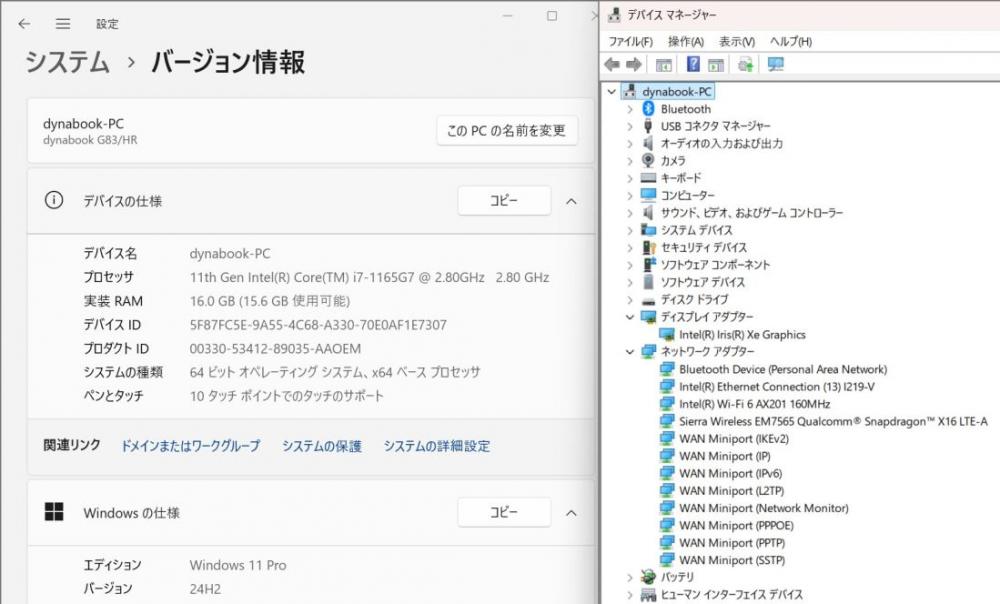
Task: Open the Settings hamburger navigation menu
Action: [62, 24]
